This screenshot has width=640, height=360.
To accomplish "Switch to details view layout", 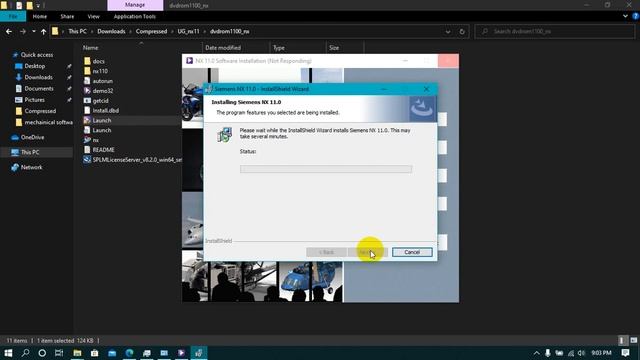I will 622,340.
